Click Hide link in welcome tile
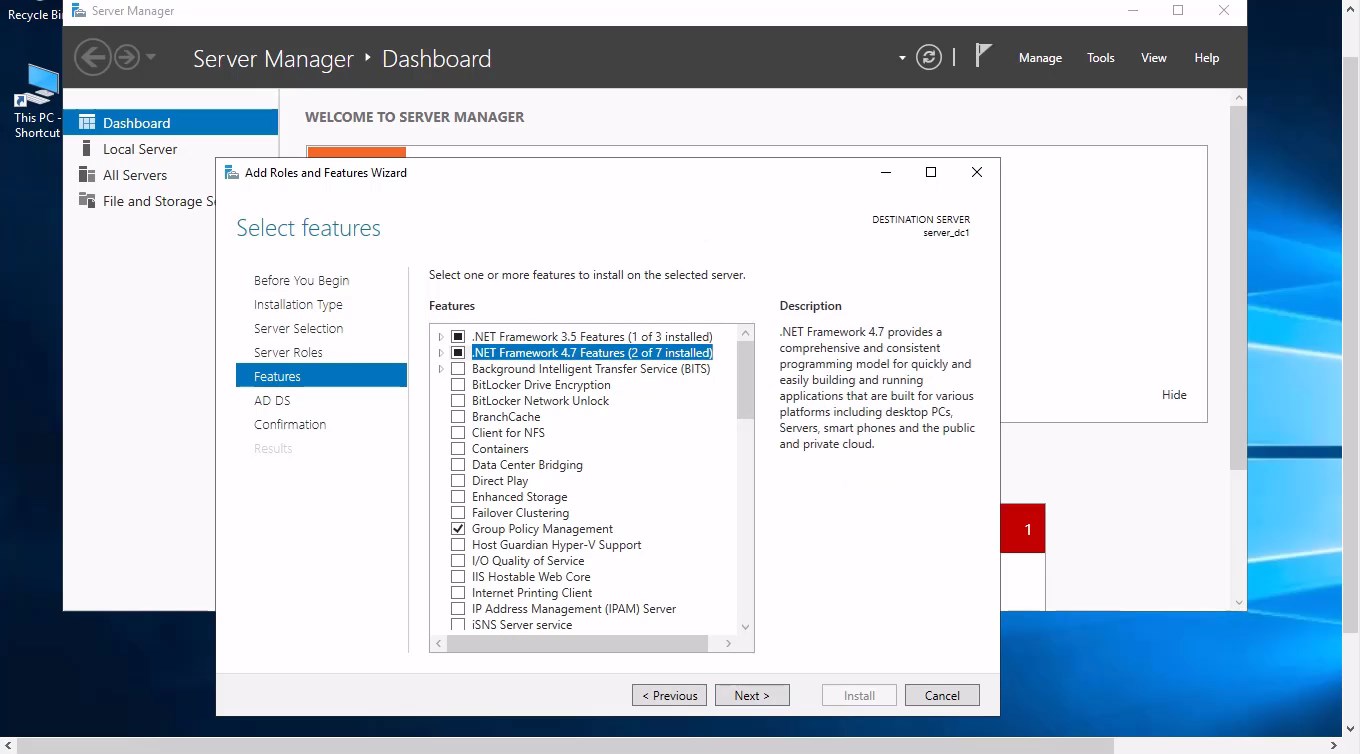Screen dimensions: 1360x754 [1174, 395]
